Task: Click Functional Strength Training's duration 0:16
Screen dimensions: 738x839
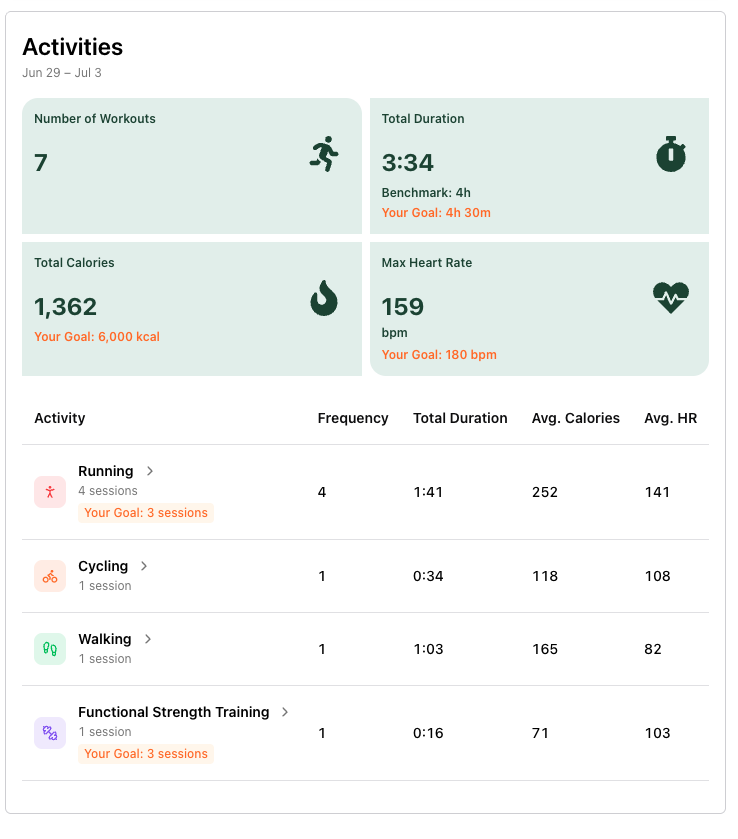Action: point(428,733)
